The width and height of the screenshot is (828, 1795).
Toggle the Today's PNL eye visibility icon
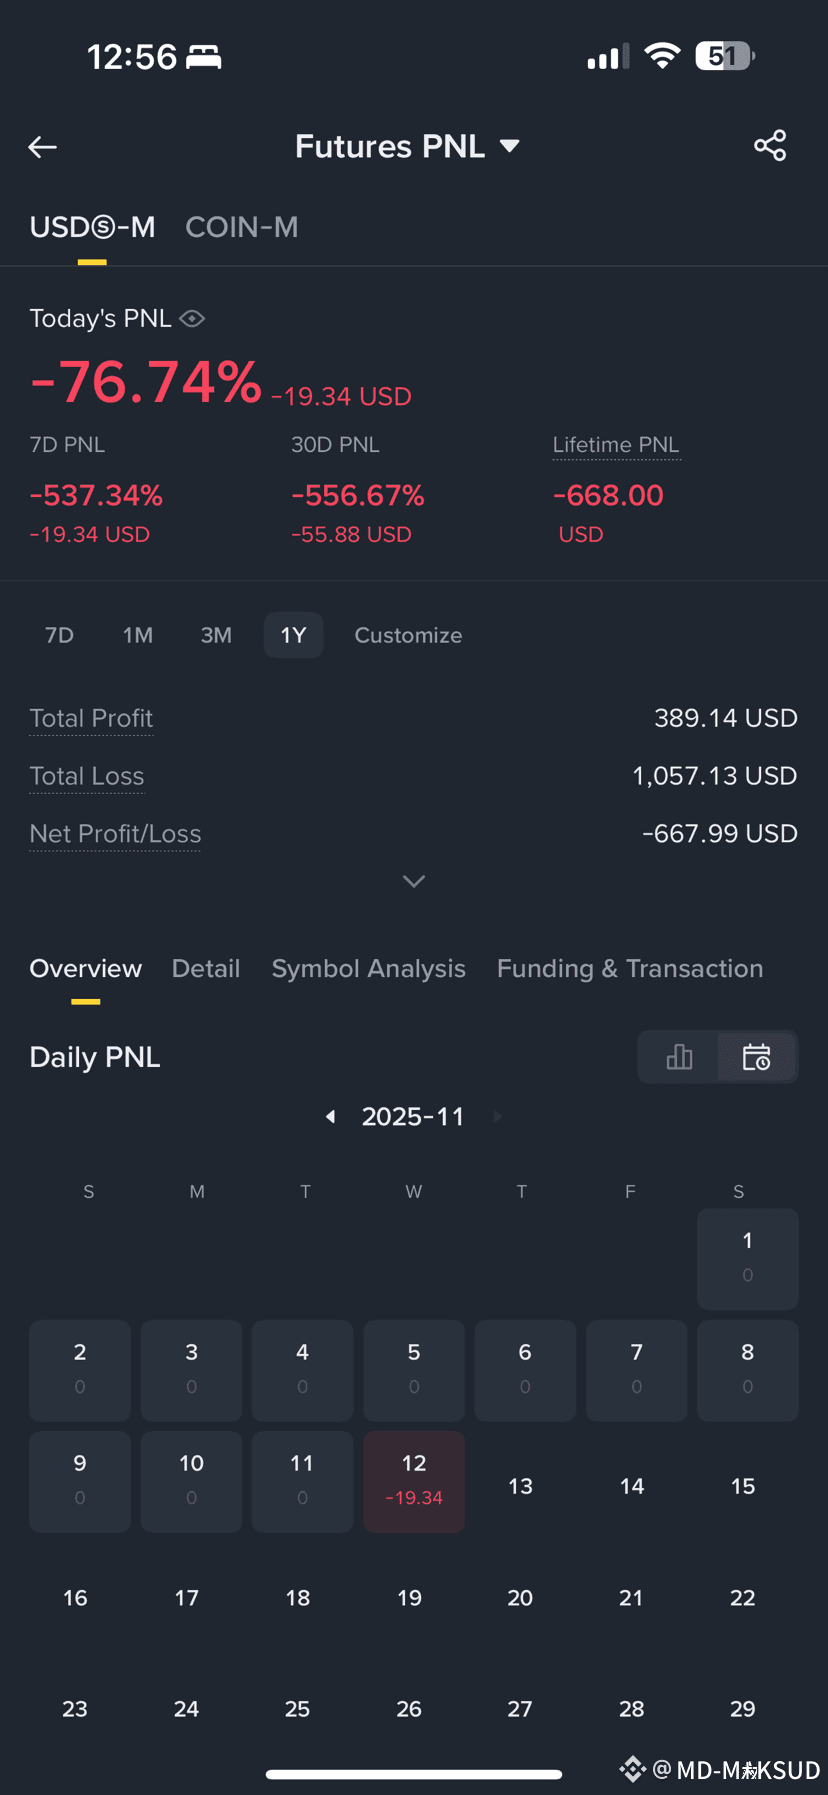click(192, 318)
